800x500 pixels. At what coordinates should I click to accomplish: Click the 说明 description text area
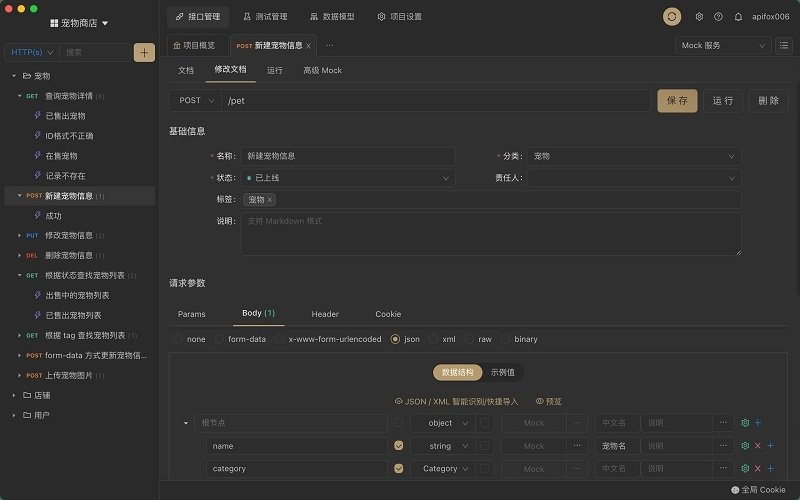click(490, 233)
